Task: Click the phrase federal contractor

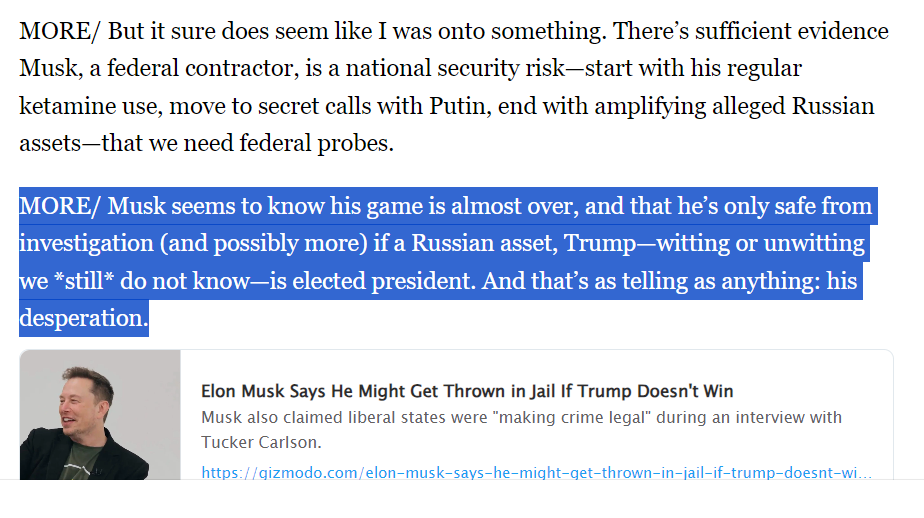Action: pos(203,68)
